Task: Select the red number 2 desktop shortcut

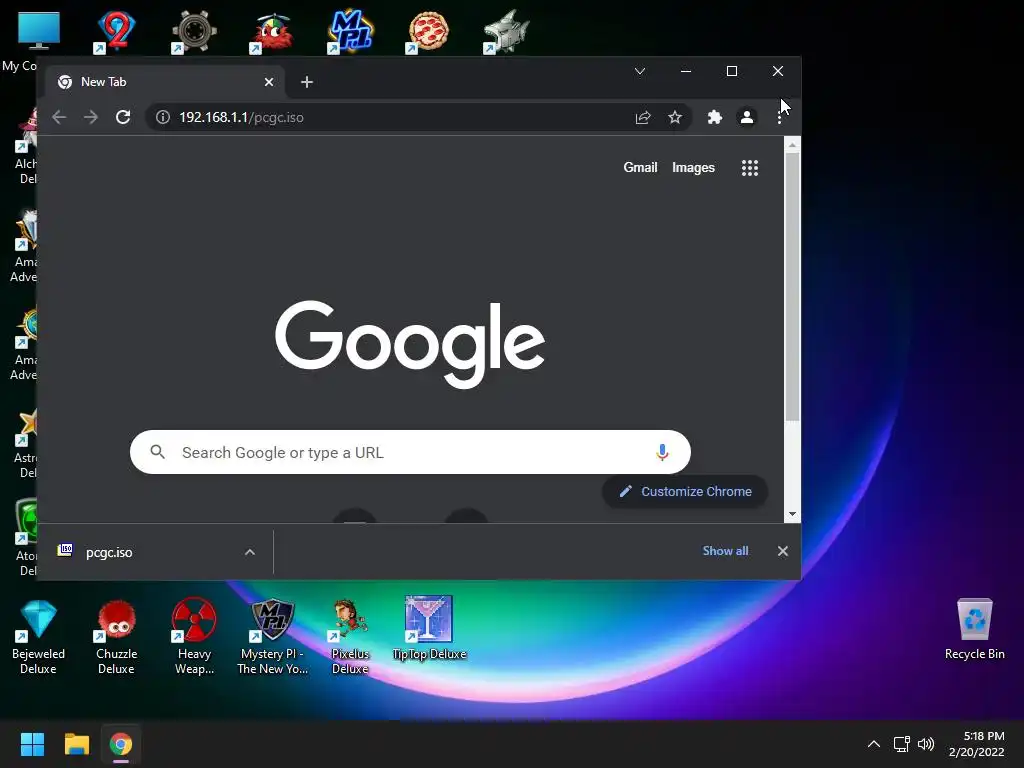Action: tap(116, 31)
